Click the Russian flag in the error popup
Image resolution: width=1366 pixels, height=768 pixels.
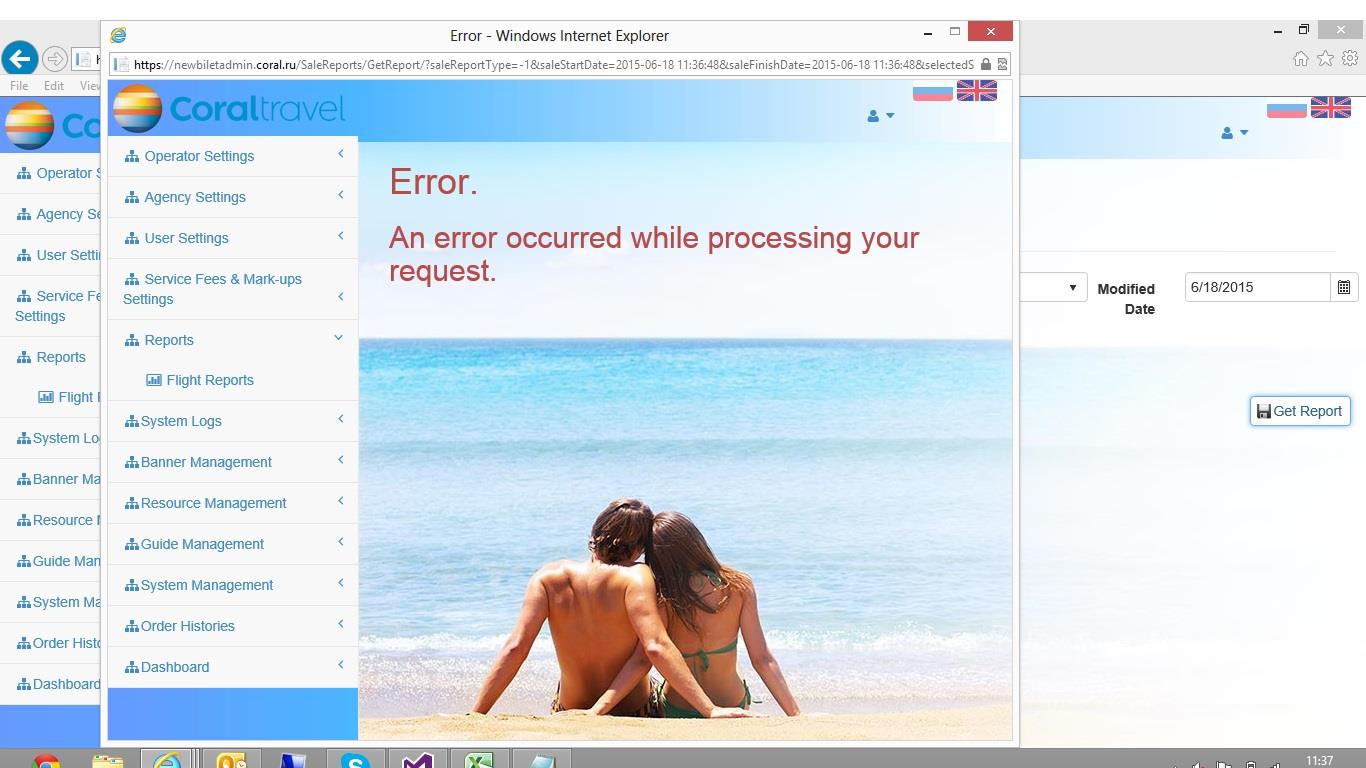click(932, 91)
